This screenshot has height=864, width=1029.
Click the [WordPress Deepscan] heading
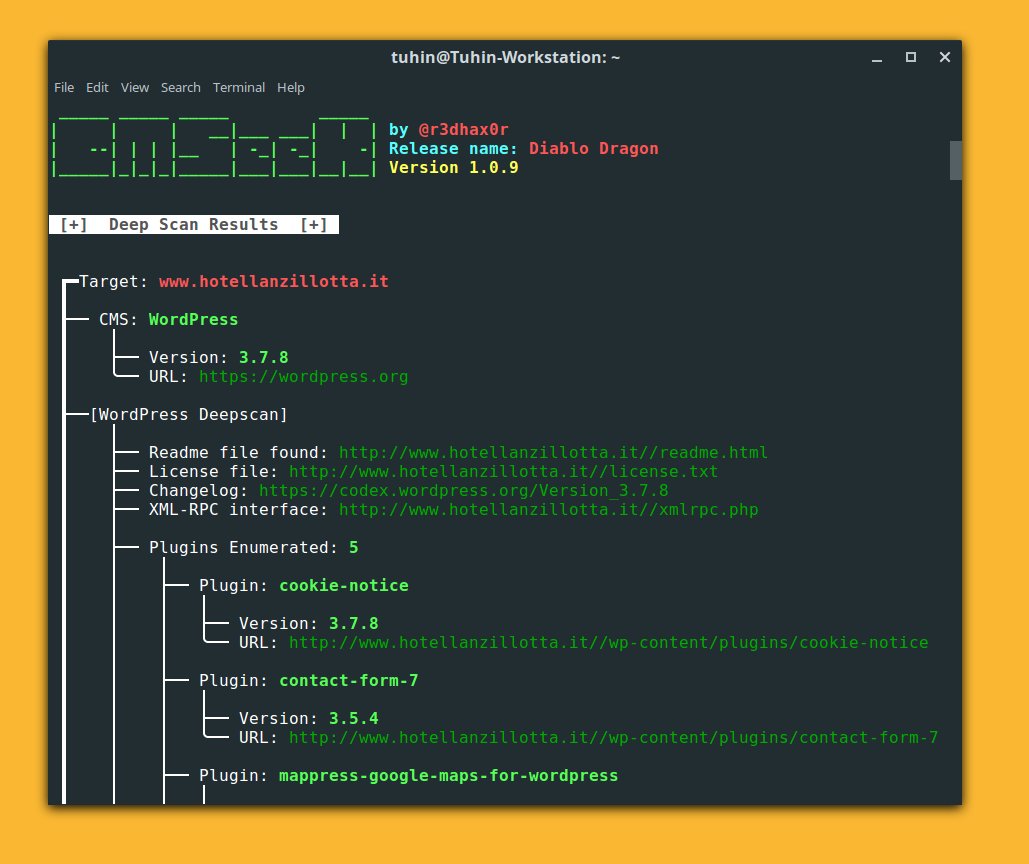coord(188,415)
